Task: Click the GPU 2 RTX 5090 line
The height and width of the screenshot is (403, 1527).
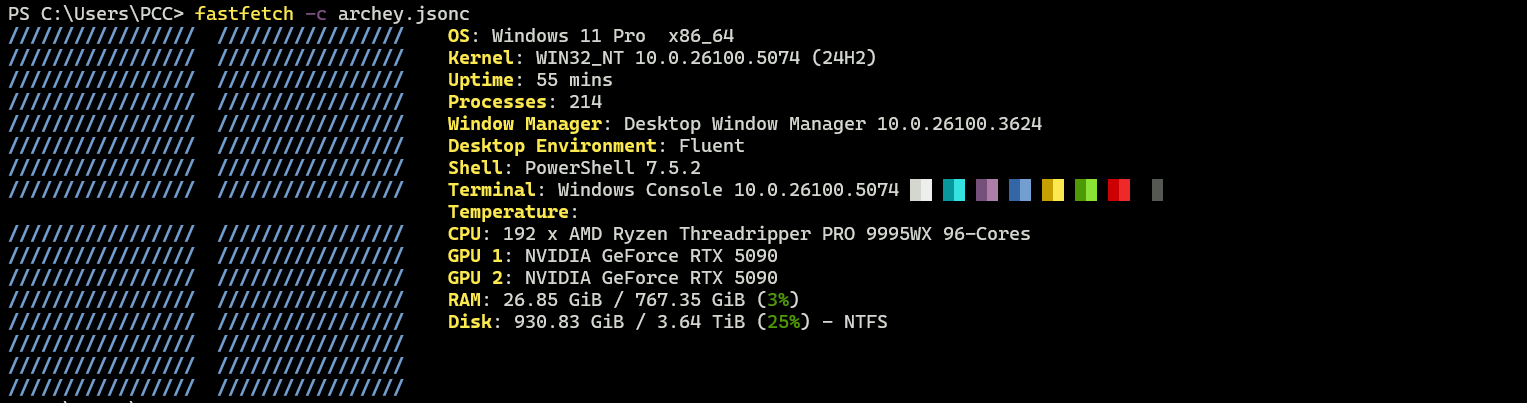Action: [x=613, y=278]
